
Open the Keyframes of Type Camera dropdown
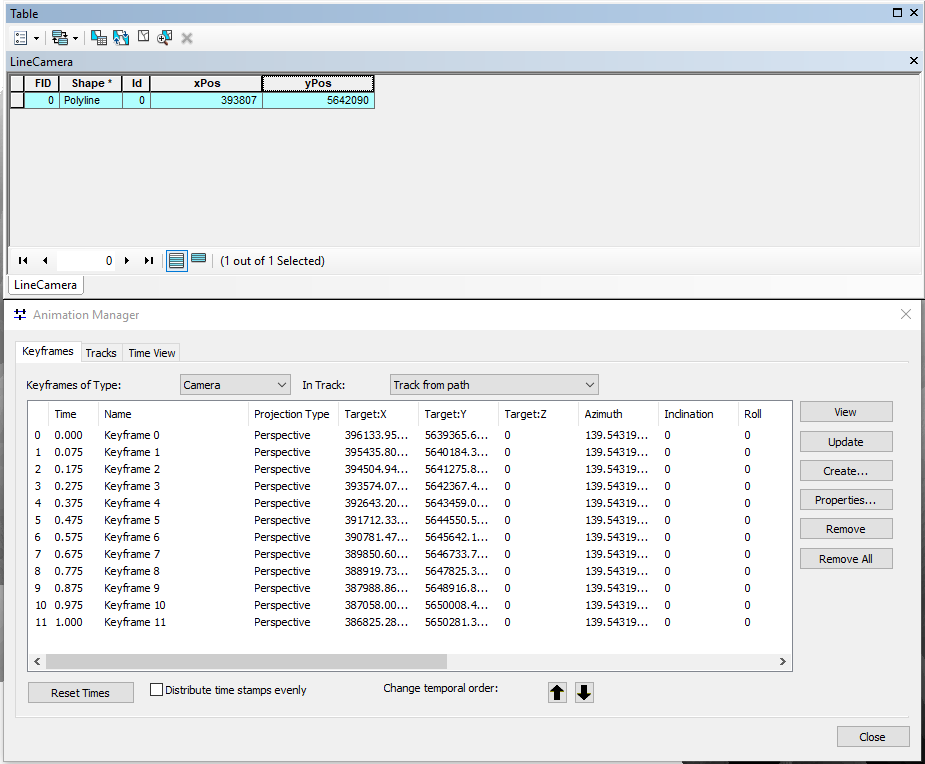[x=235, y=385]
